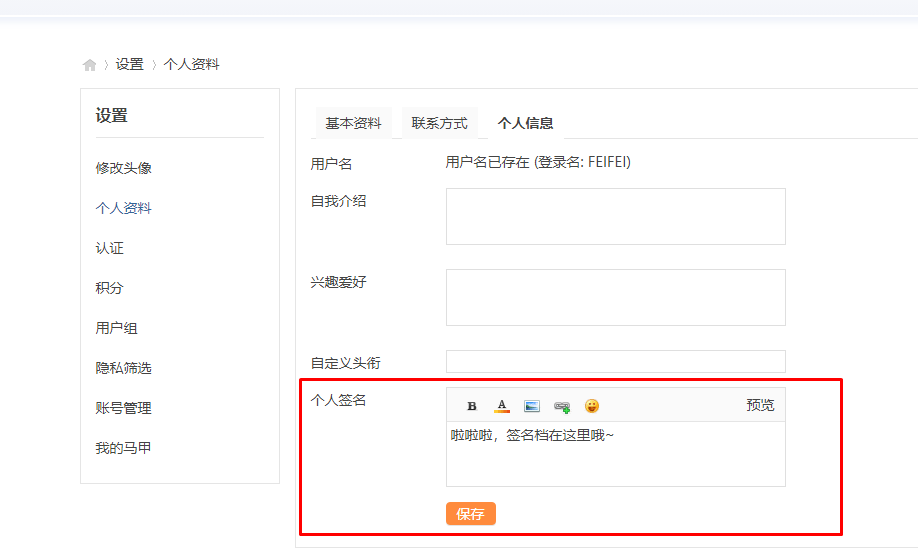Viewport: 918px width, 552px height.
Task: Click the 自我介绍 text area
Action: pos(615,216)
